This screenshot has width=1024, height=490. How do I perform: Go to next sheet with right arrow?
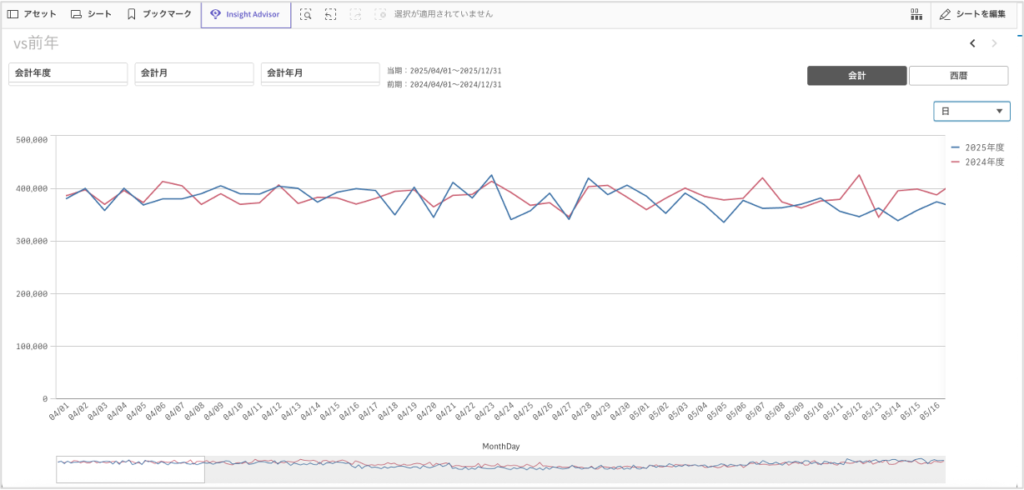tap(994, 43)
